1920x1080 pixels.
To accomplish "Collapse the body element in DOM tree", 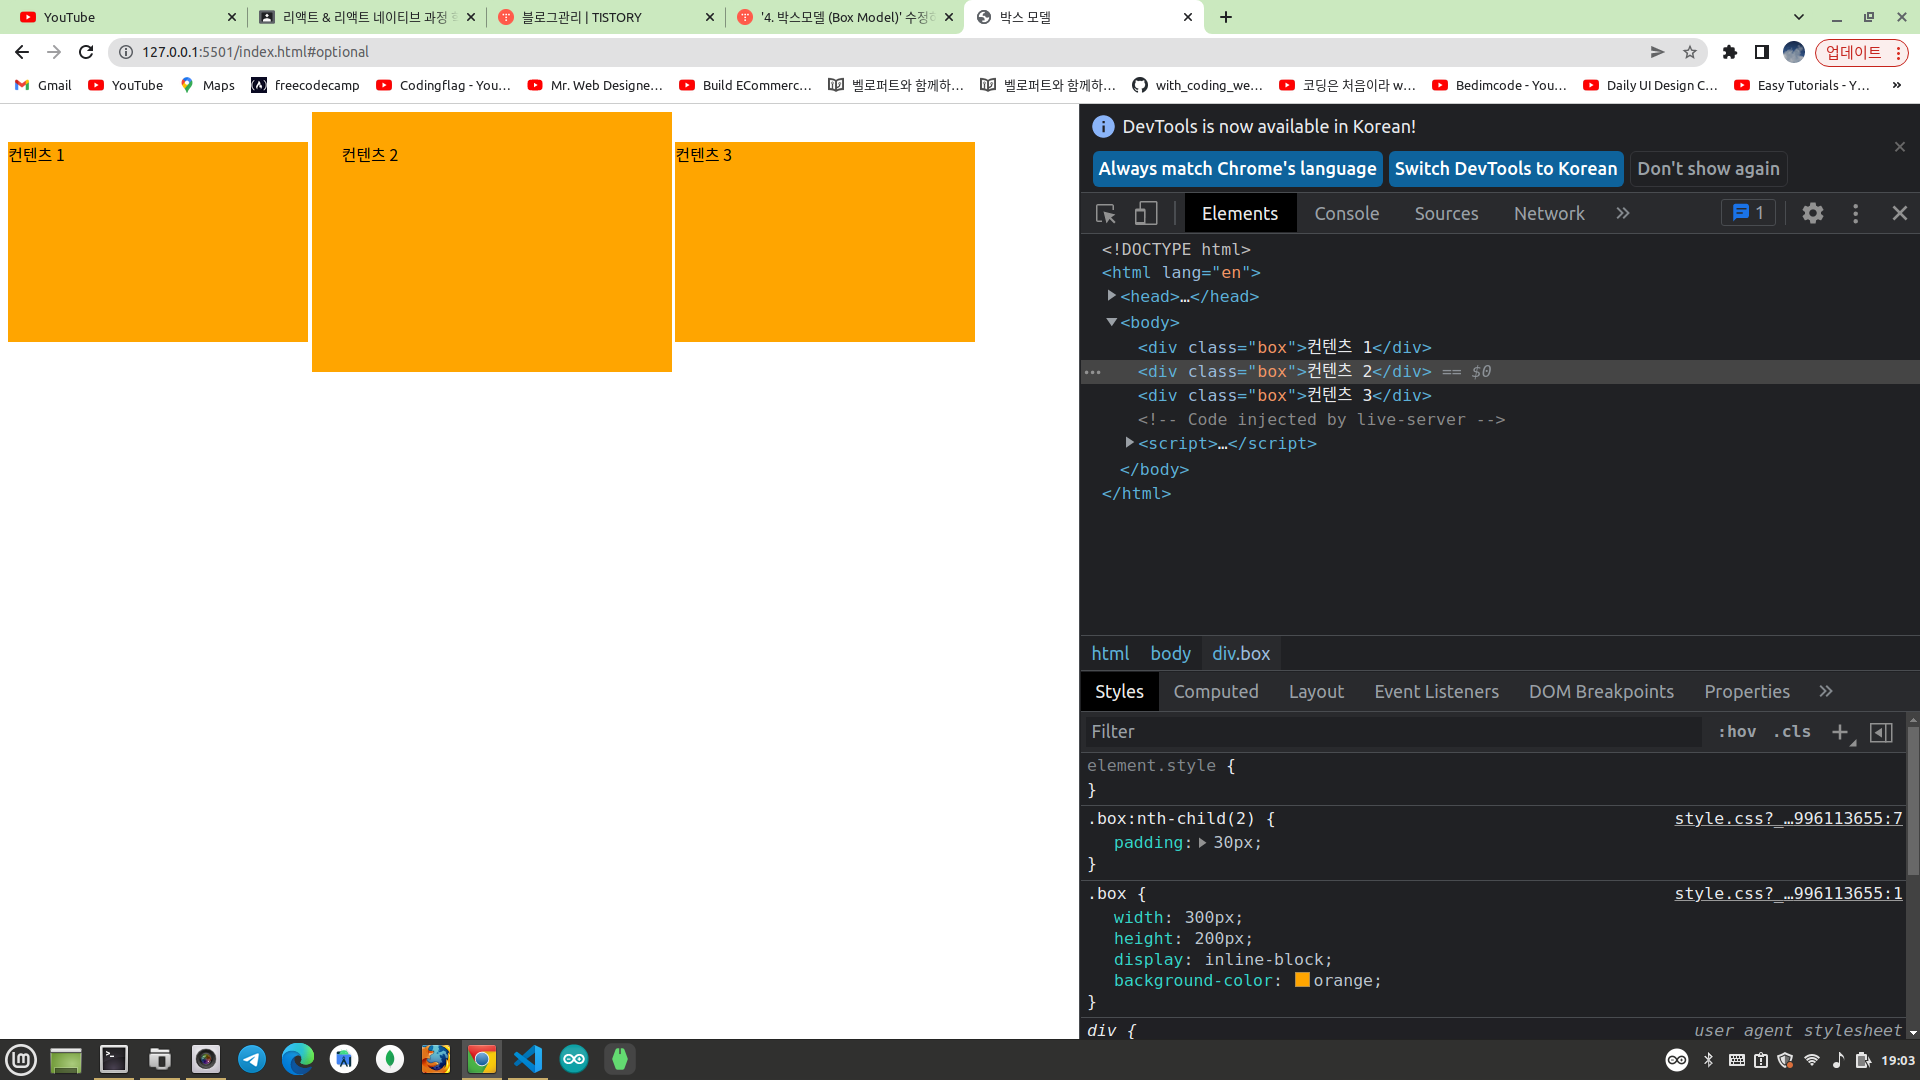I will [x=1111, y=322].
